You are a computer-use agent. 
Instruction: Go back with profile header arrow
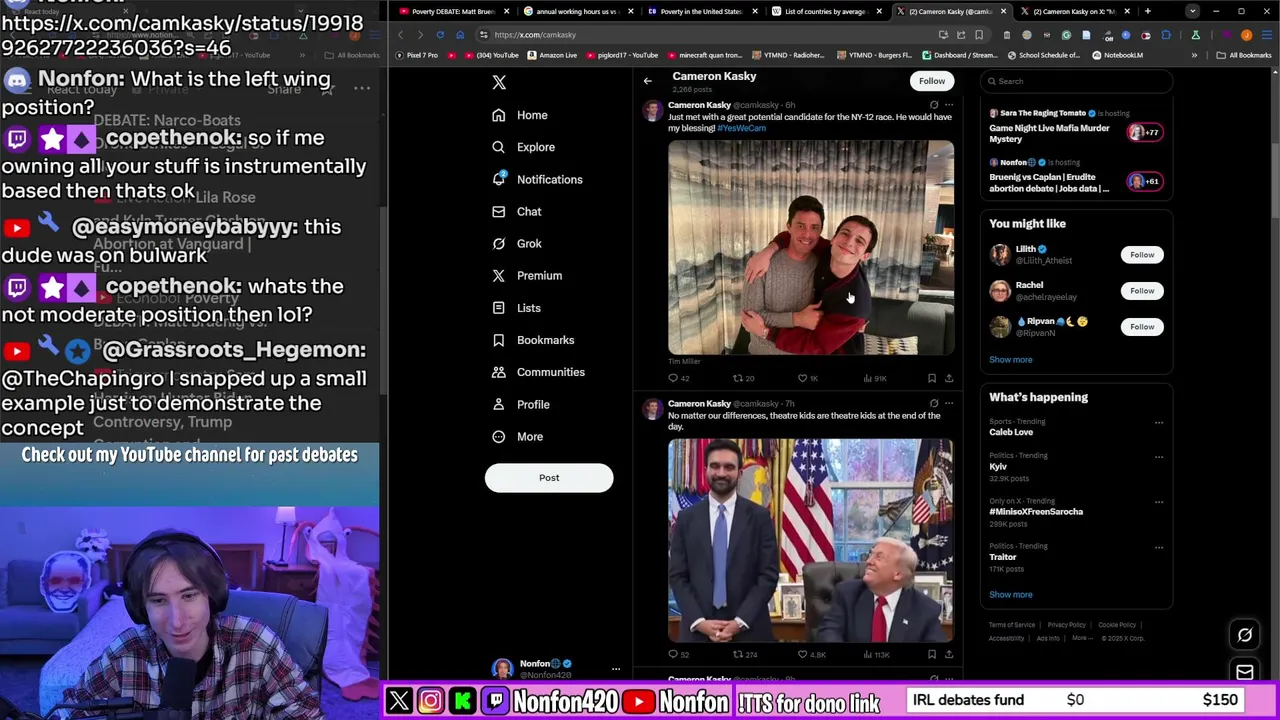point(647,81)
